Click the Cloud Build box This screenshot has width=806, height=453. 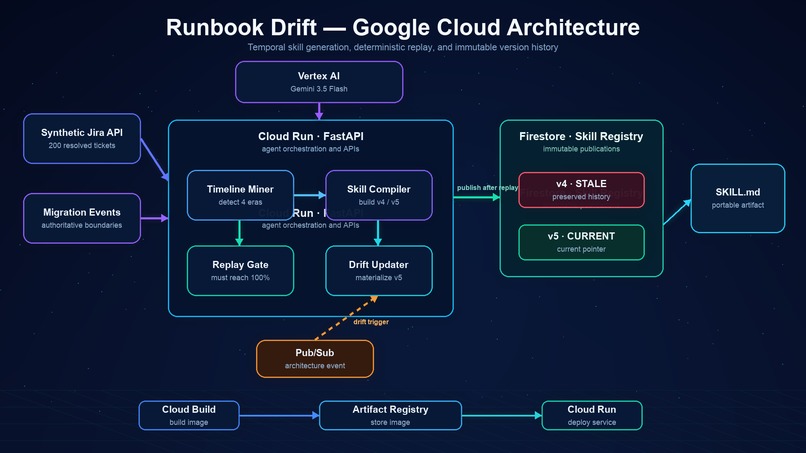coord(189,415)
